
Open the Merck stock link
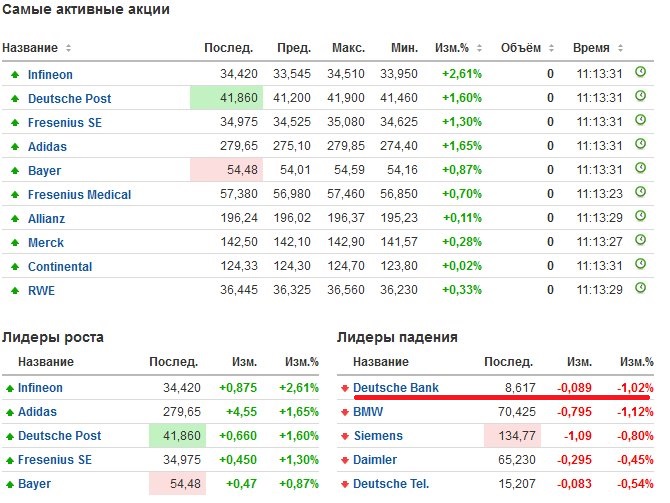(46, 243)
